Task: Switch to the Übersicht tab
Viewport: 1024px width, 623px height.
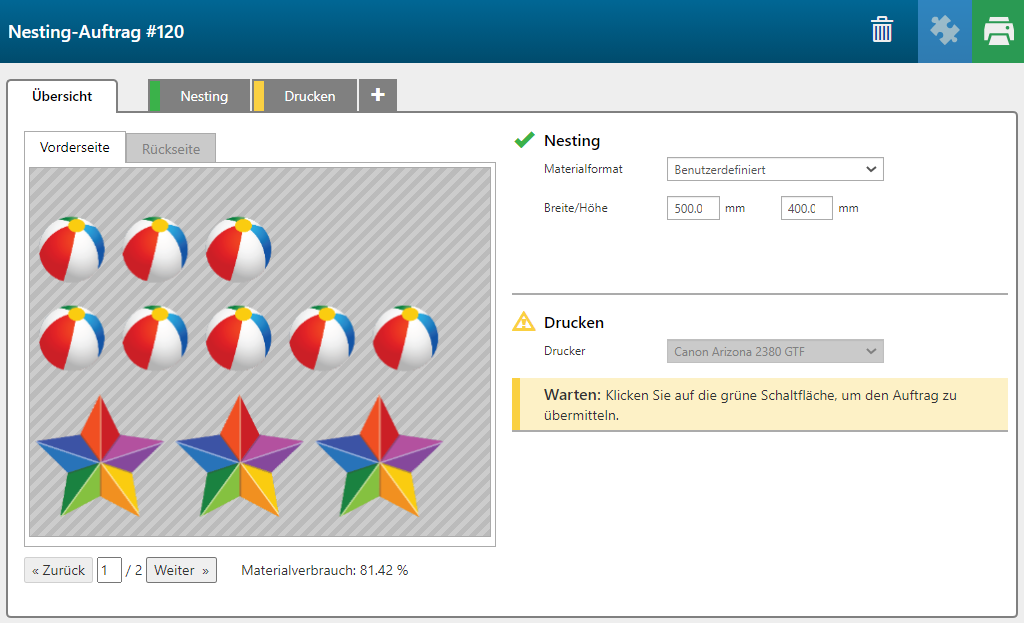Action: tap(62, 96)
